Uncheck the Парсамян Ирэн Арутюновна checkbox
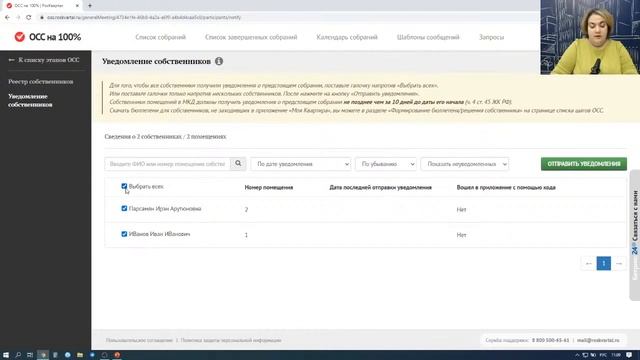640x360 pixels. pyautogui.click(x=124, y=209)
